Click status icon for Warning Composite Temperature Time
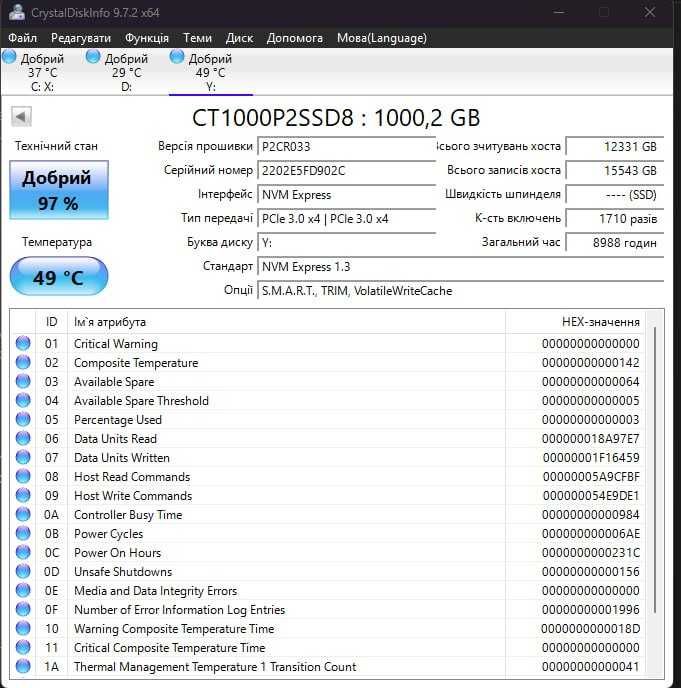 tap(23, 629)
